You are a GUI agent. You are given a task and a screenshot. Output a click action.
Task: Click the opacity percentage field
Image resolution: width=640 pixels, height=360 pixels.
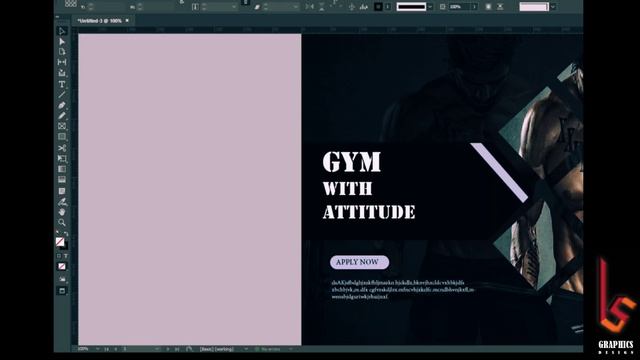pyautogui.click(x=459, y=7)
